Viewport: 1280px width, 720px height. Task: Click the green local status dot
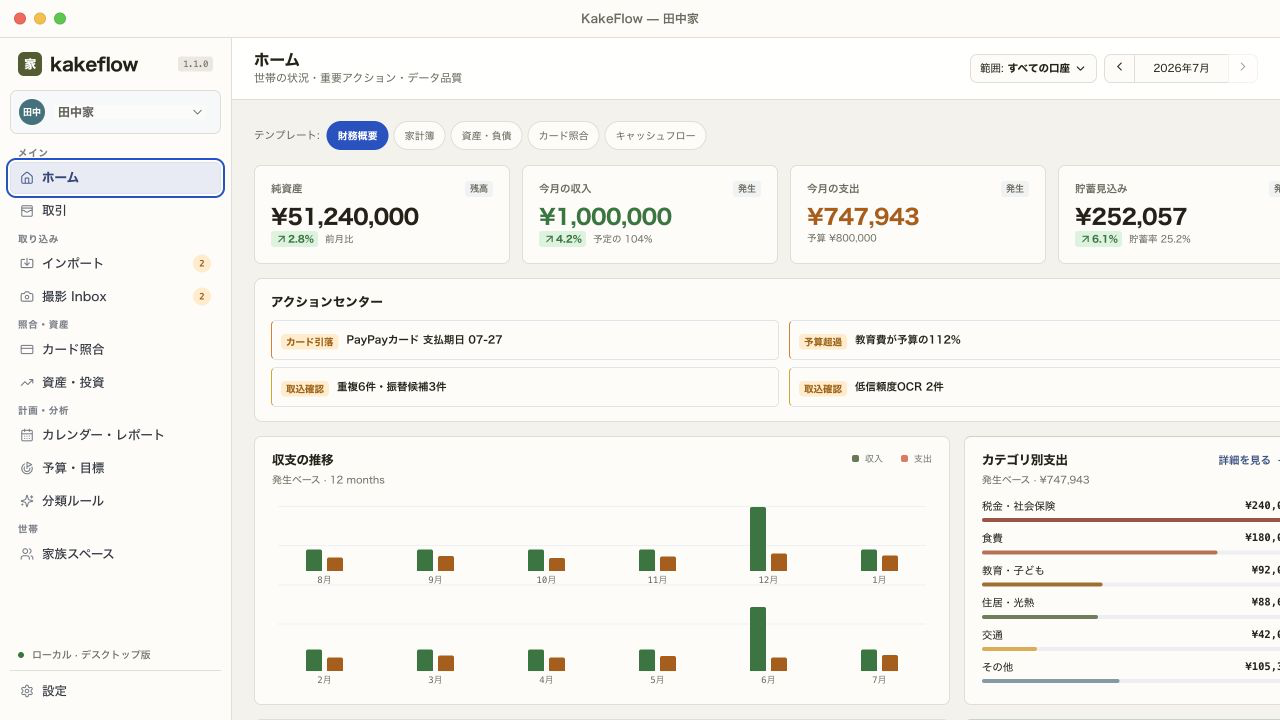click(21, 655)
